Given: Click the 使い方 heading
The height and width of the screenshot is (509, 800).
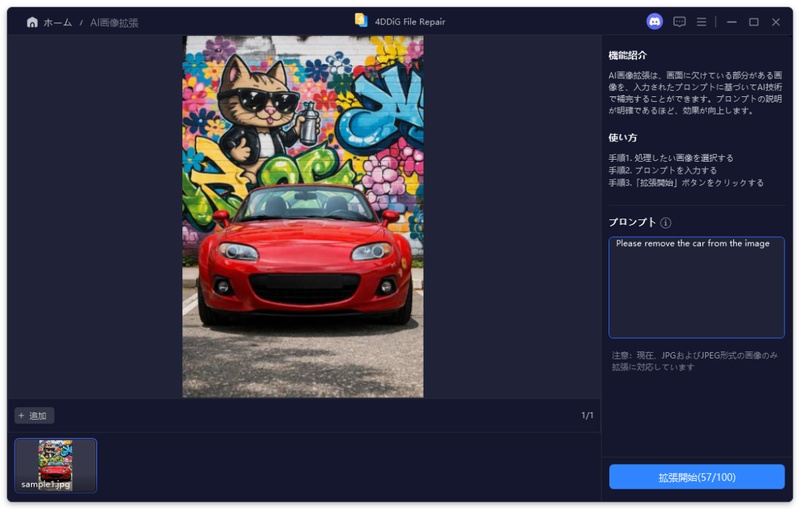Looking at the screenshot, I should pyautogui.click(x=622, y=138).
